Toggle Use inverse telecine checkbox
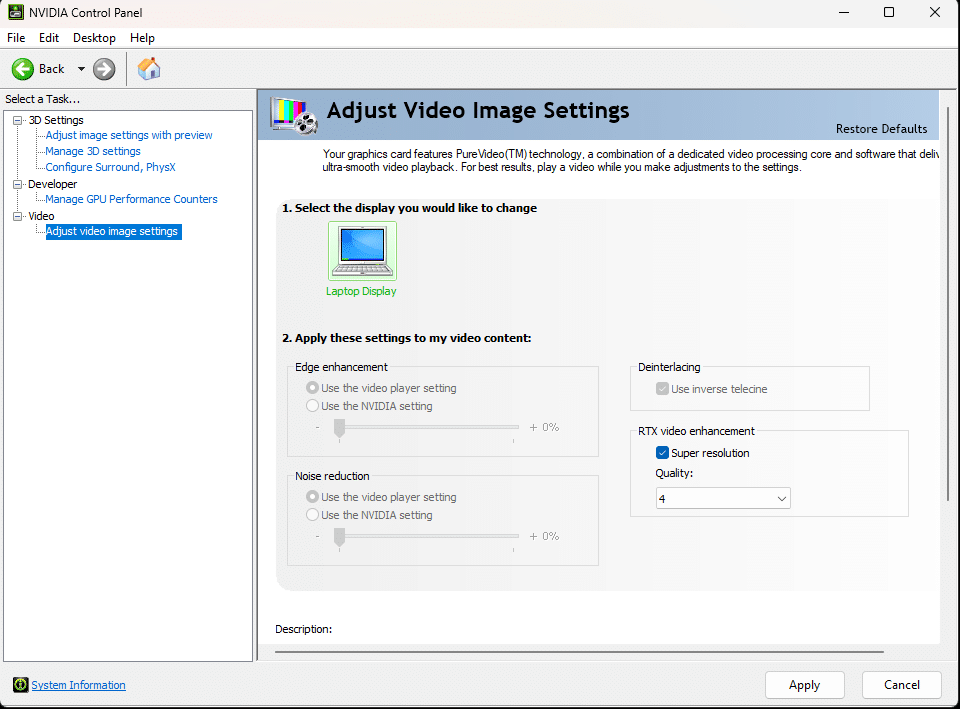Screen dimensions: 960x709 coord(662,389)
